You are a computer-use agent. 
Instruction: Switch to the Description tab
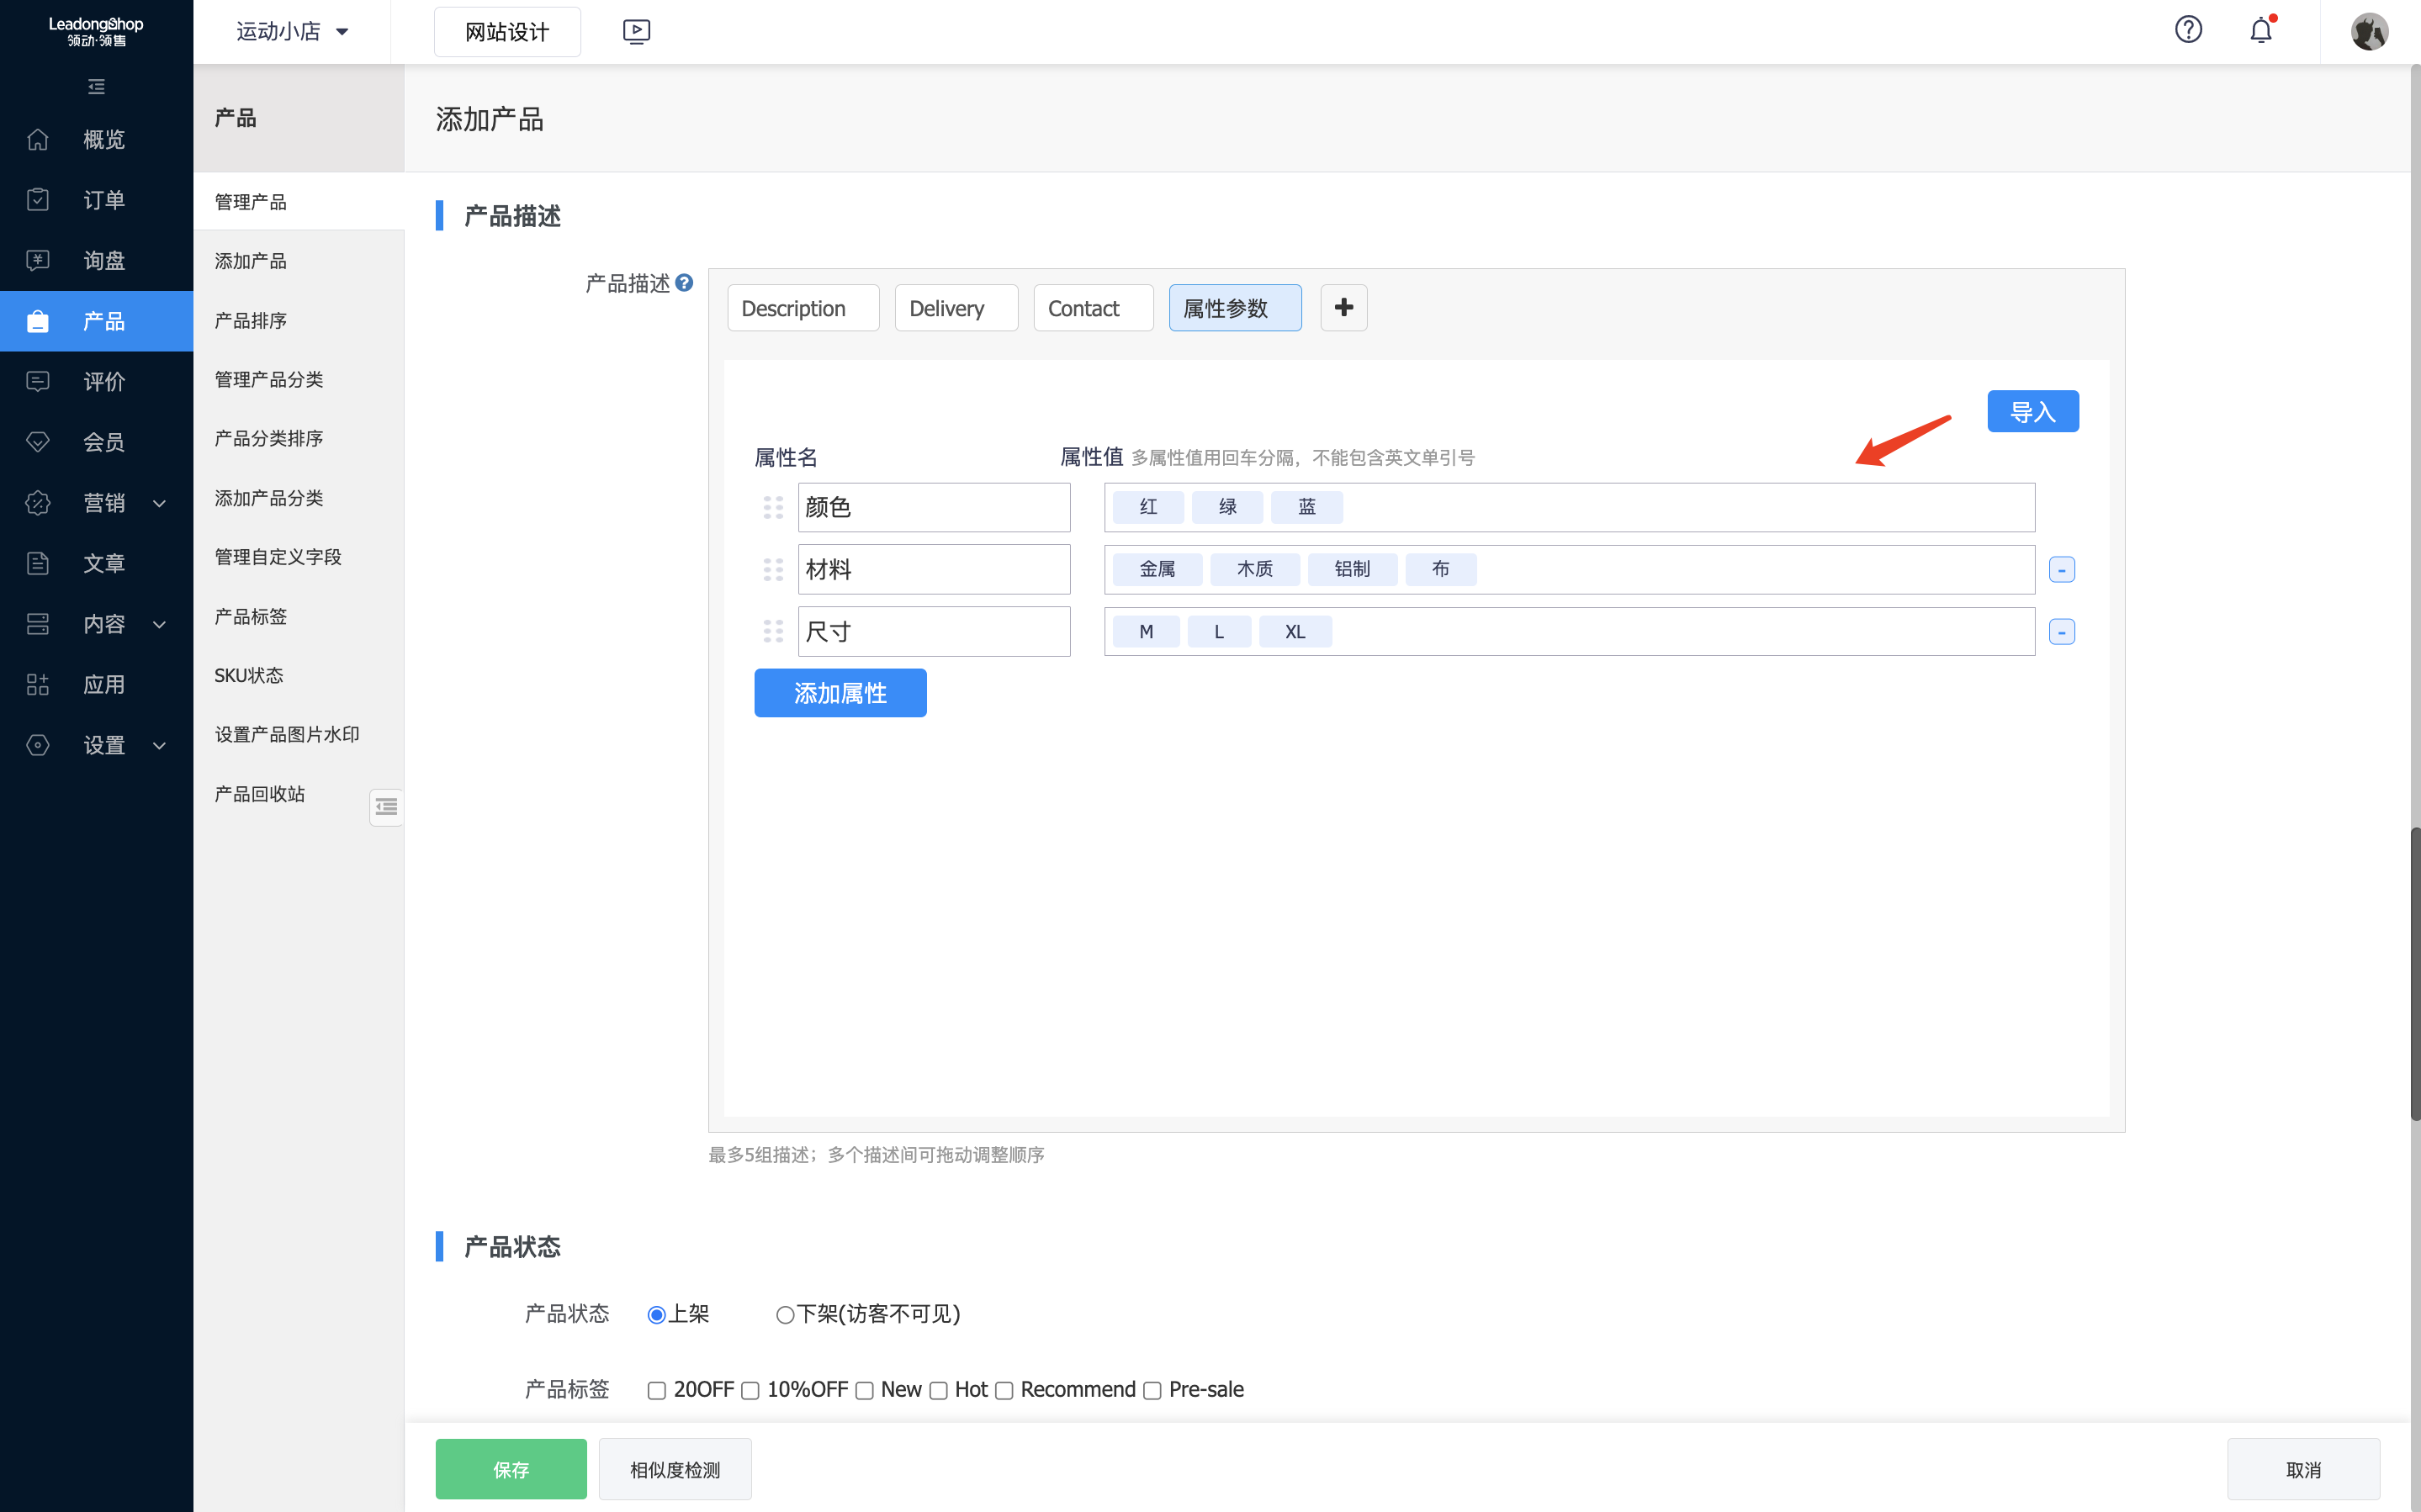(x=802, y=308)
